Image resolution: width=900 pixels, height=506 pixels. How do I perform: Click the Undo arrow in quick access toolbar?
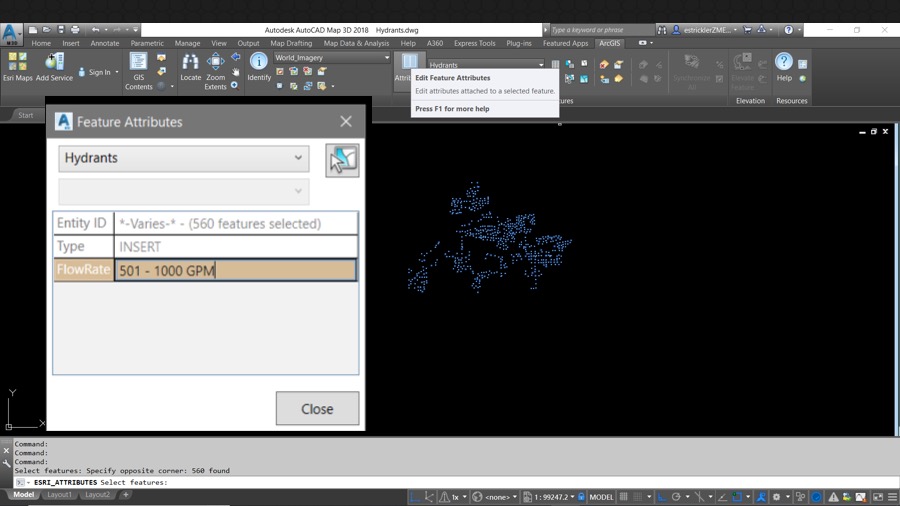(95, 30)
